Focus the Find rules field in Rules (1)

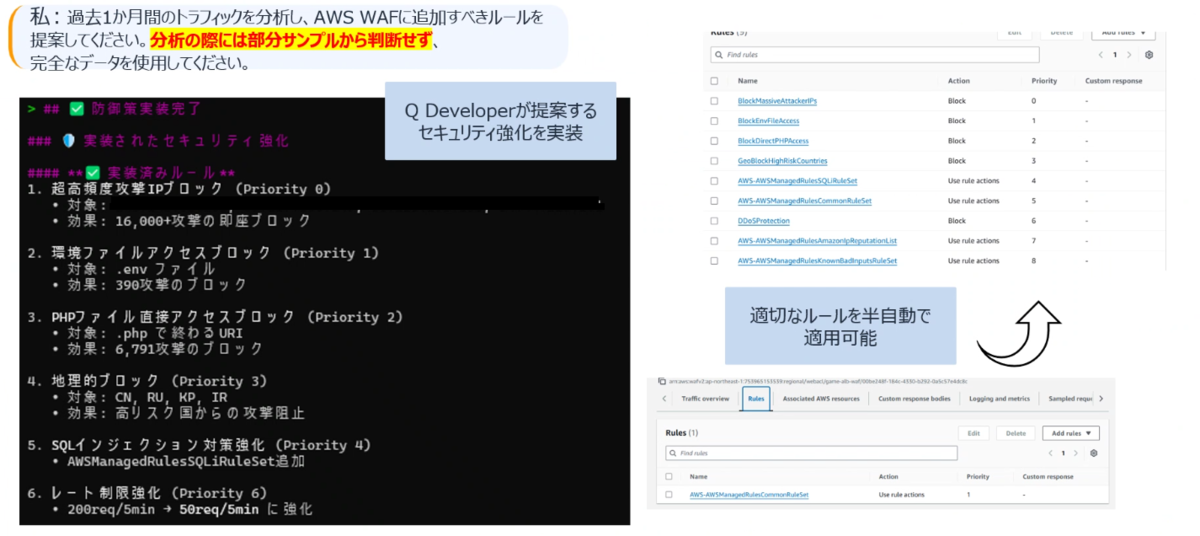pyautogui.click(x=811, y=453)
